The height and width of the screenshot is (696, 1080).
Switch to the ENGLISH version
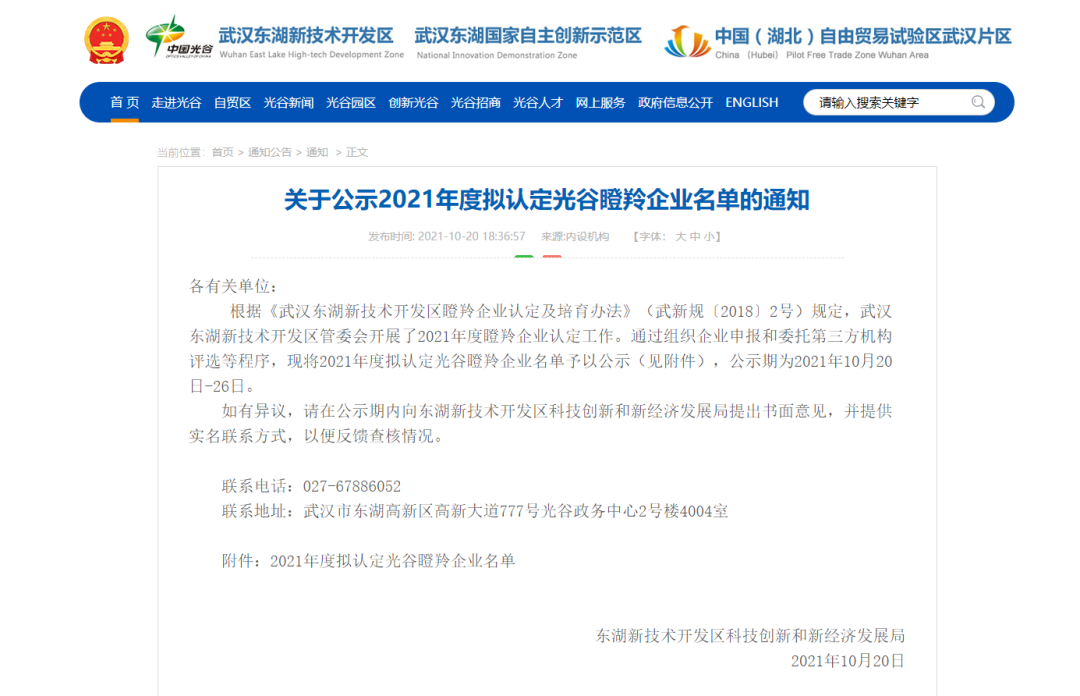tap(751, 103)
